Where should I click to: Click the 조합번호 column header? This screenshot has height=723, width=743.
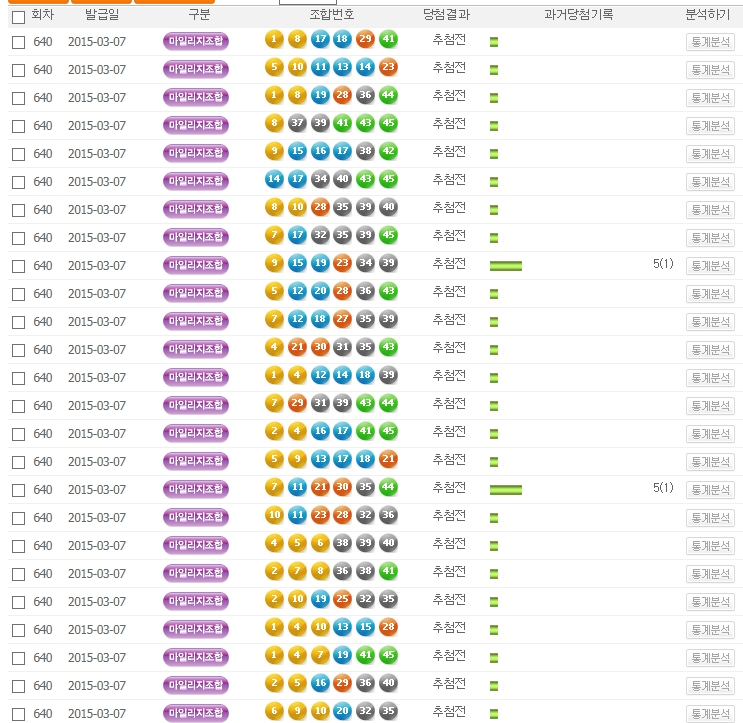(x=330, y=16)
